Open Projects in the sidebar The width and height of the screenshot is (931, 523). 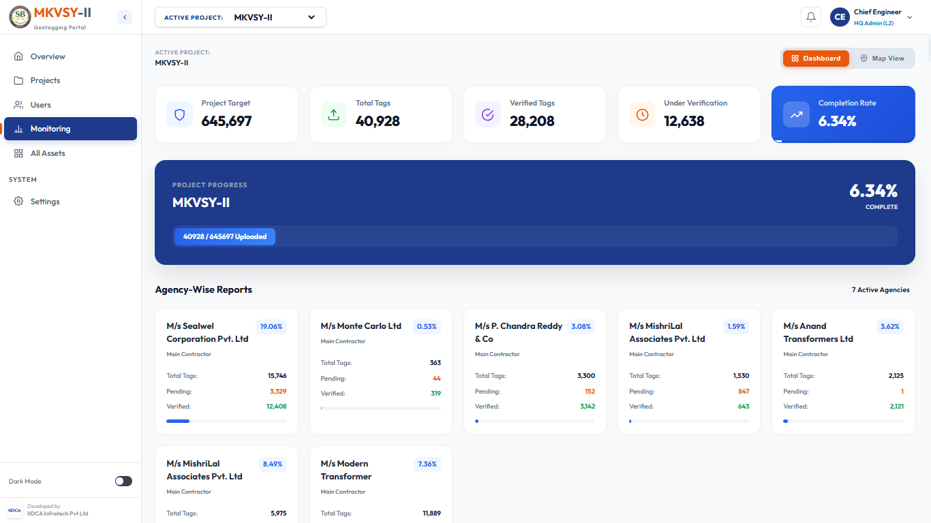[70, 80]
